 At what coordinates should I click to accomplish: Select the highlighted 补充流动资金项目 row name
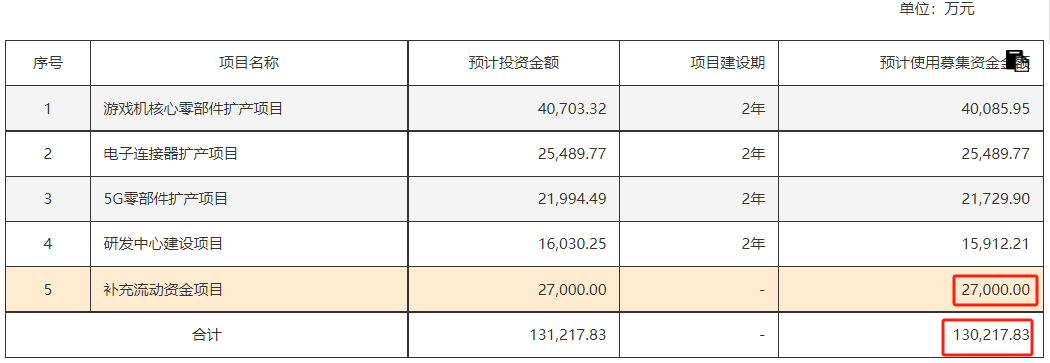pos(249,289)
